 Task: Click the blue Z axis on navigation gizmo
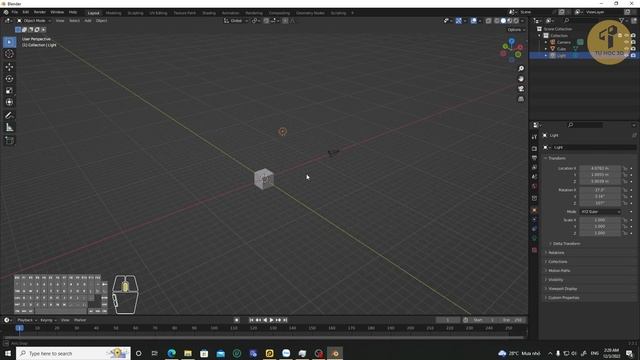(511, 41)
